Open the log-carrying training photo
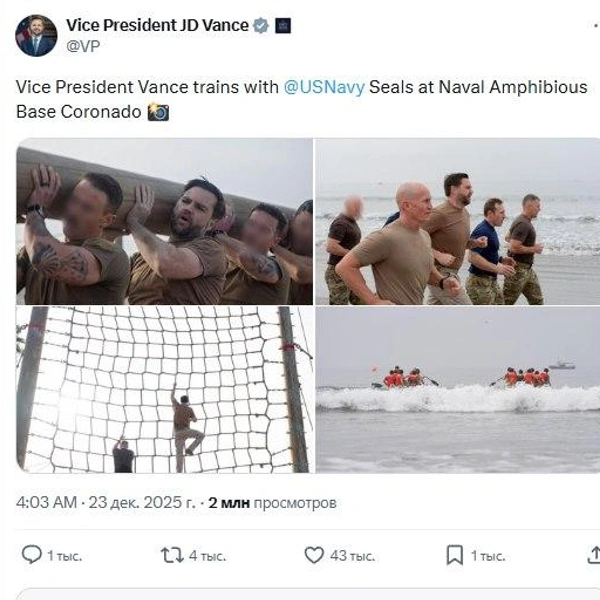This screenshot has width=600, height=600. [165, 222]
